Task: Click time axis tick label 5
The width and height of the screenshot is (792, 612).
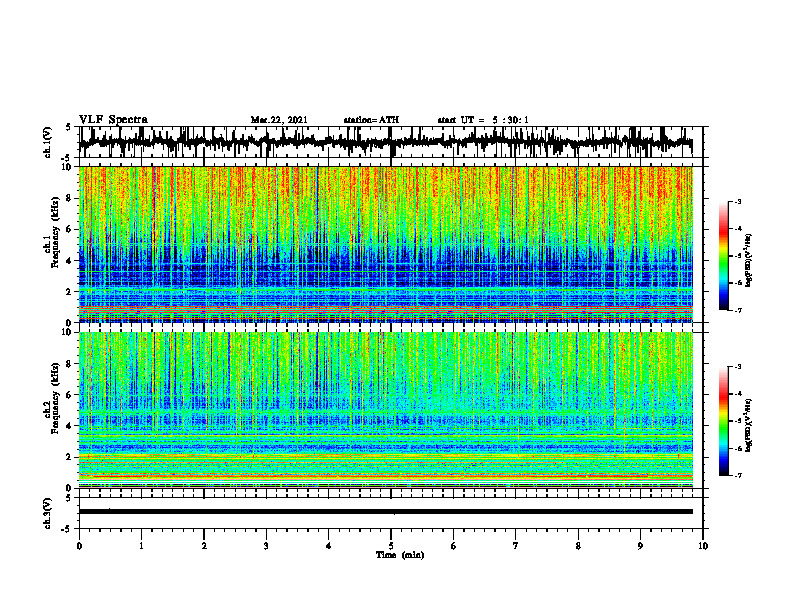Action: point(391,546)
